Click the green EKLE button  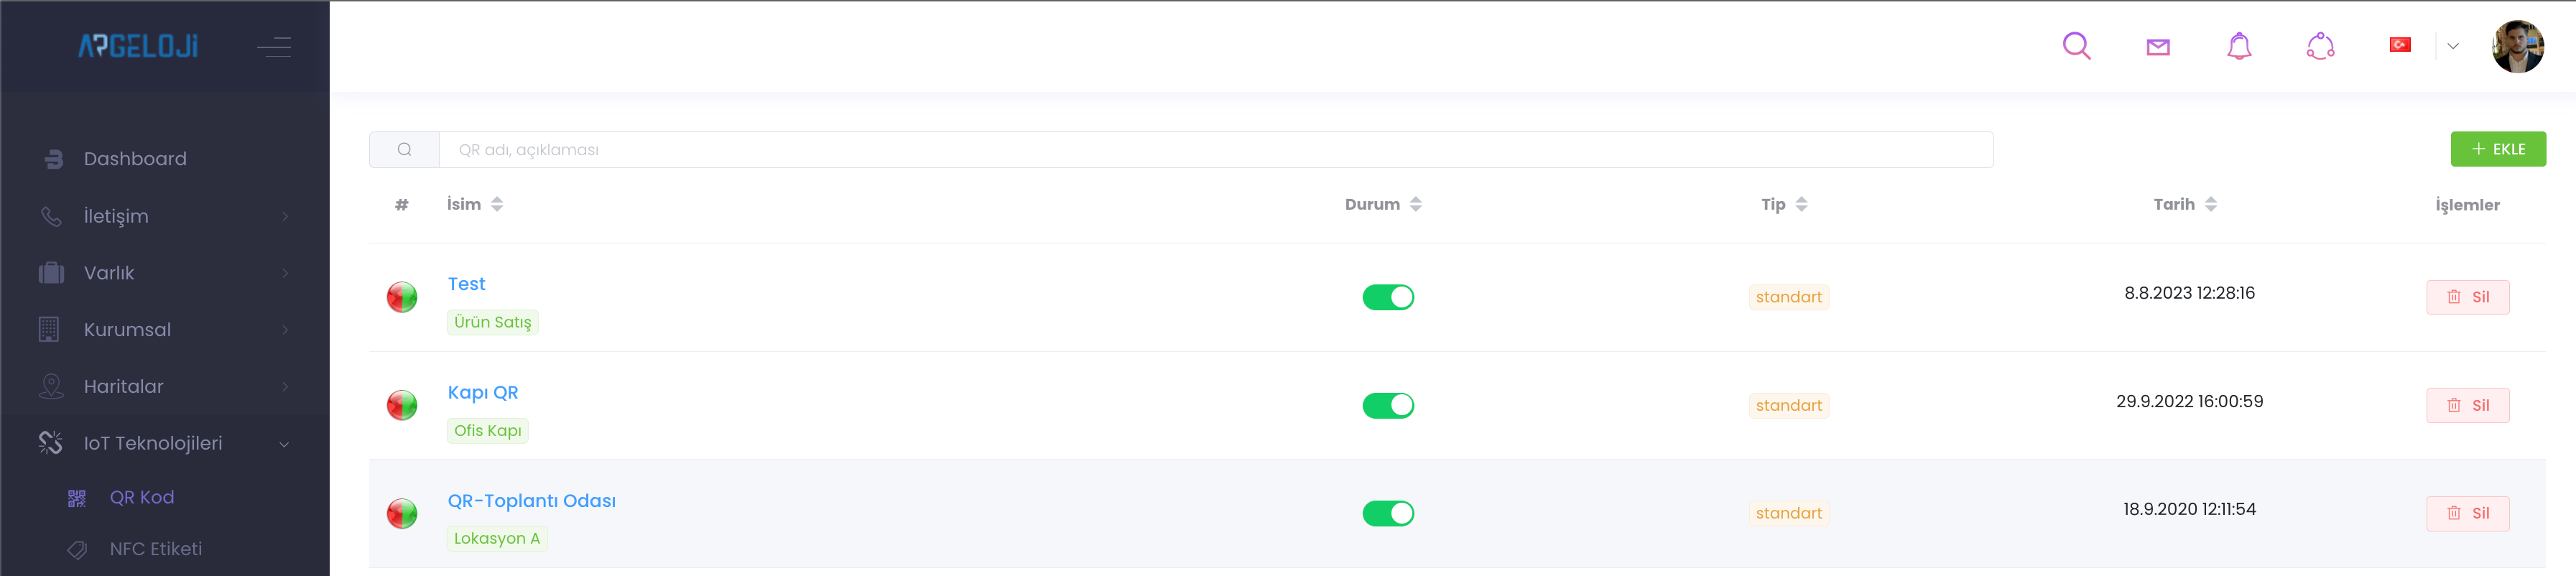[x=2497, y=149]
